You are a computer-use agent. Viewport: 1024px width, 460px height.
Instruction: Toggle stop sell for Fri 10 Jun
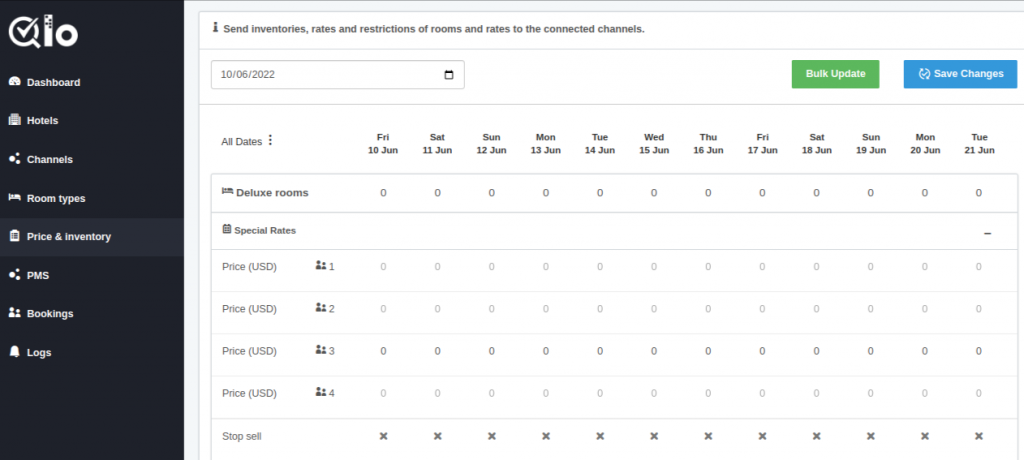click(x=383, y=436)
